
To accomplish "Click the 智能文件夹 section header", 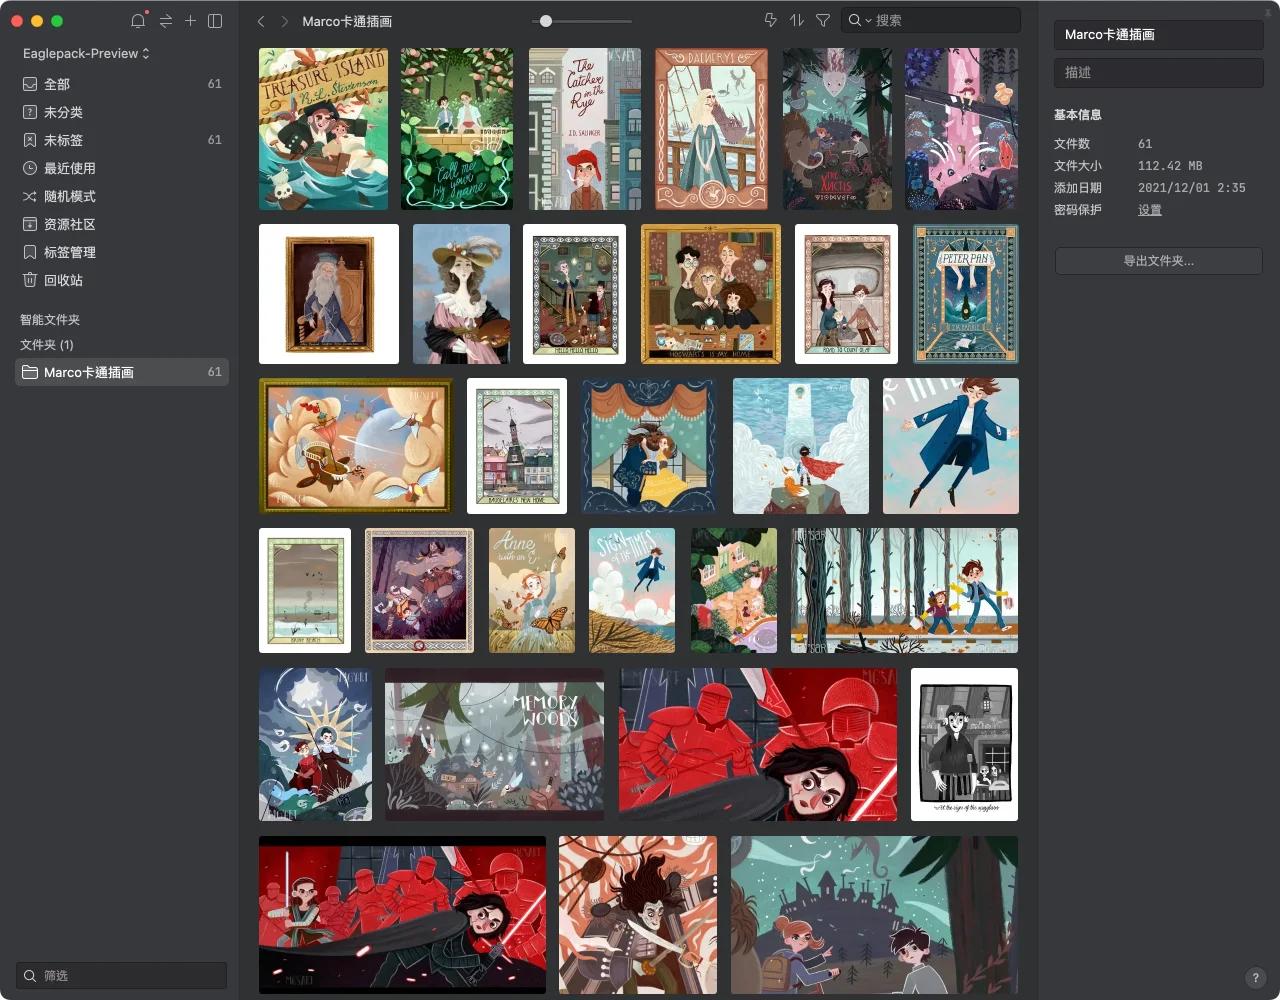I will pyautogui.click(x=50, y=320).
